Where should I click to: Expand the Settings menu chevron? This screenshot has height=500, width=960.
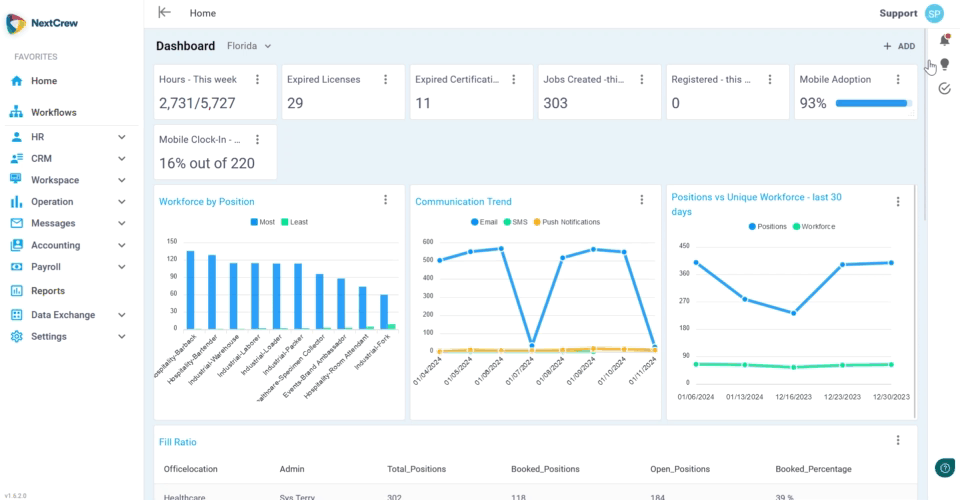click(122, 337)
